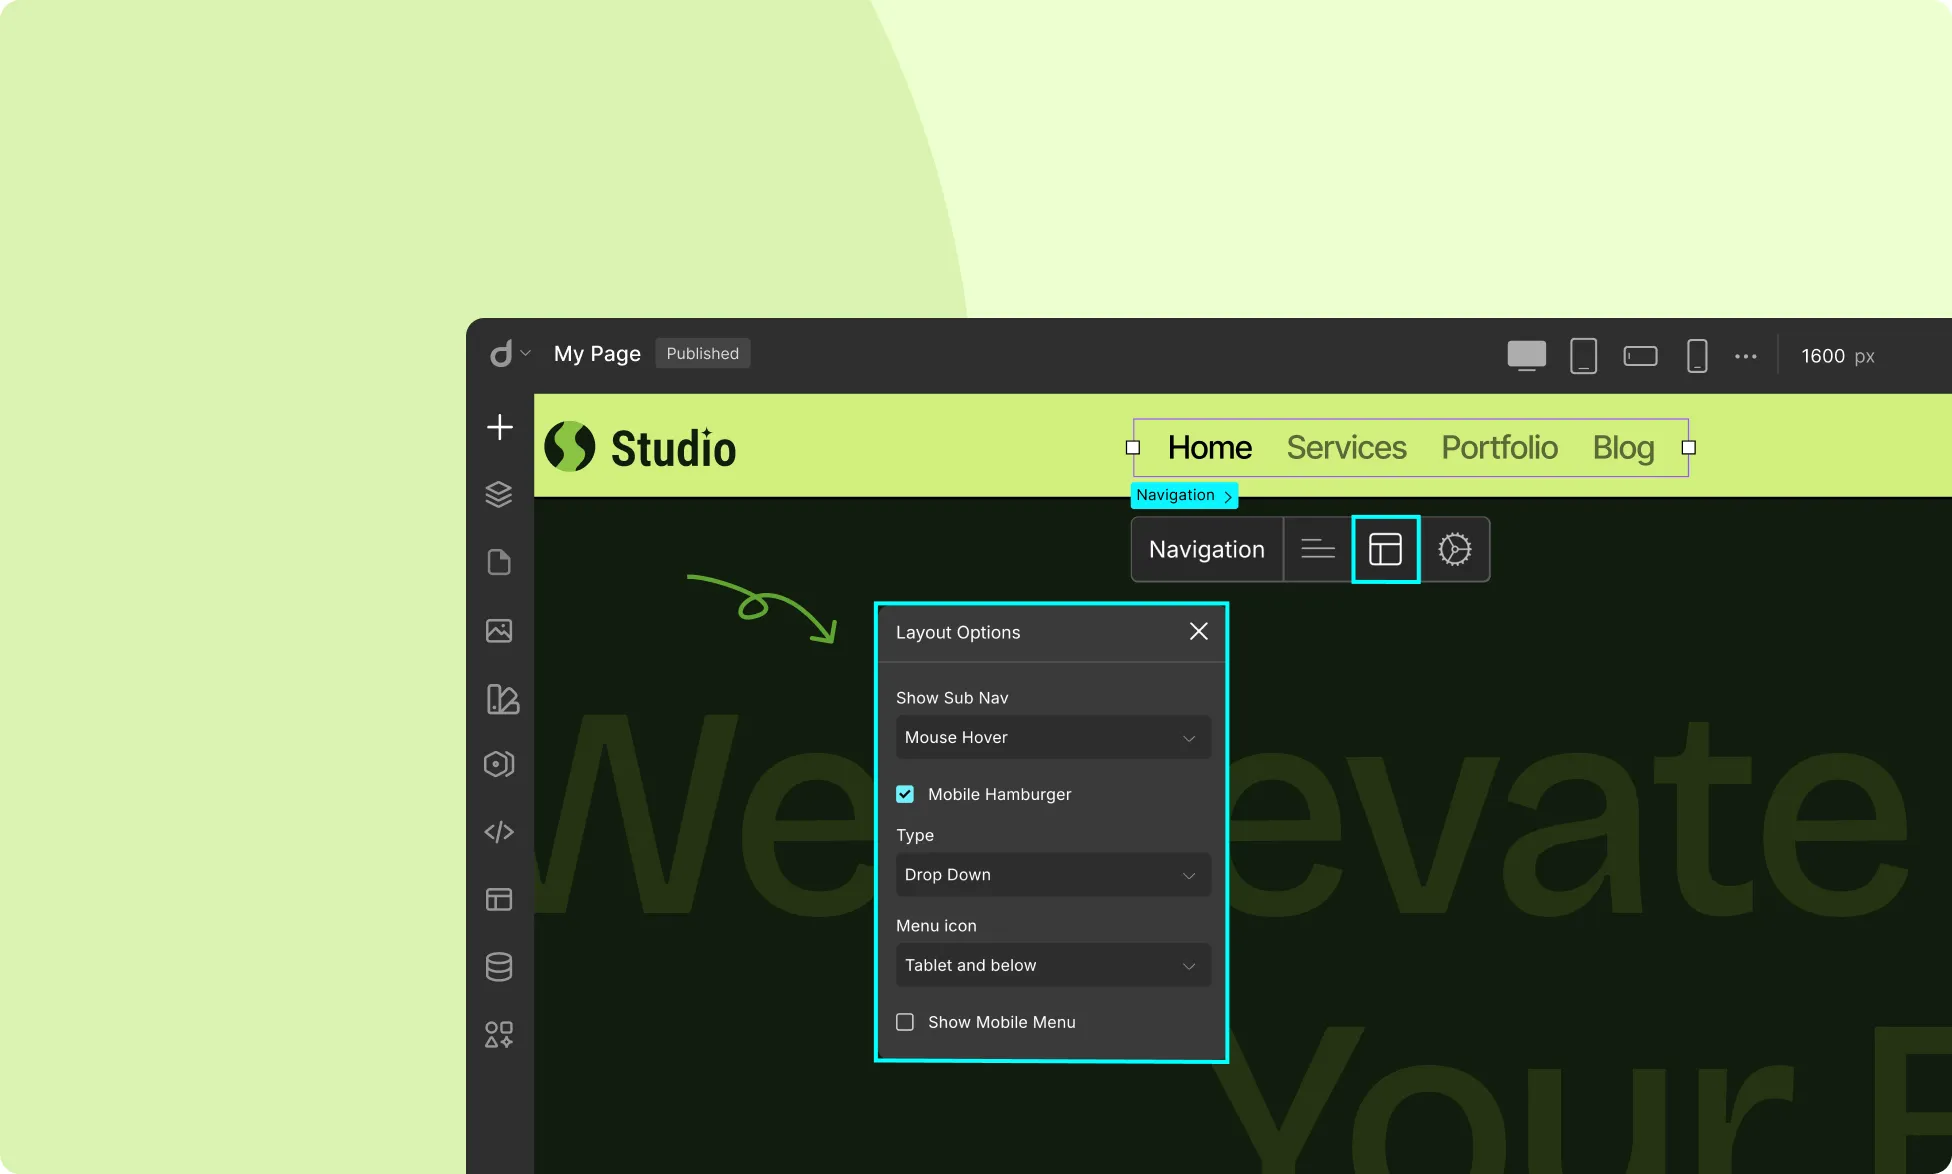Screen dimensions: 1952x1174
Task: Click the right resize handle of navigation
Action: tap(1689, 447)
